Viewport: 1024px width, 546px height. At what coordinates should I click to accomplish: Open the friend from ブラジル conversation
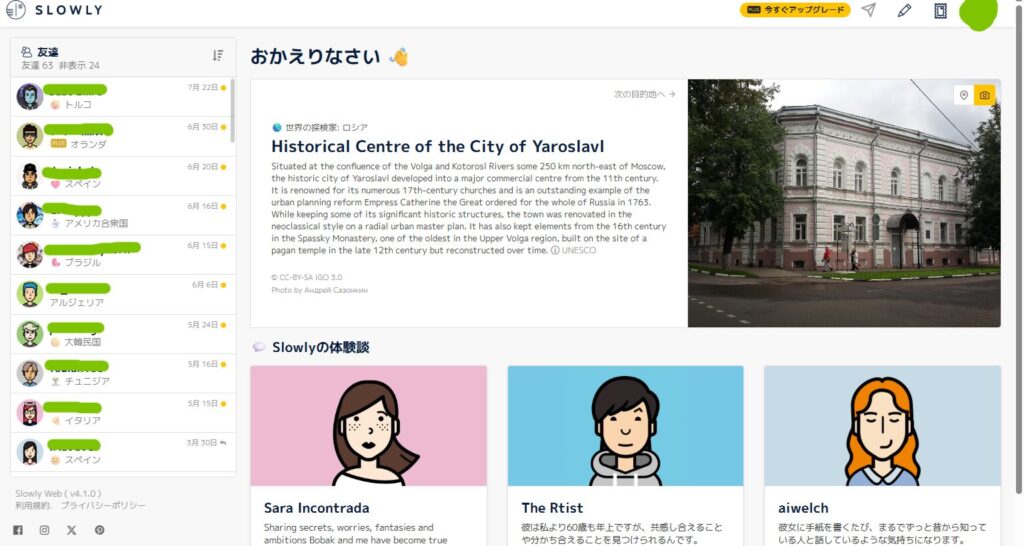122,255
